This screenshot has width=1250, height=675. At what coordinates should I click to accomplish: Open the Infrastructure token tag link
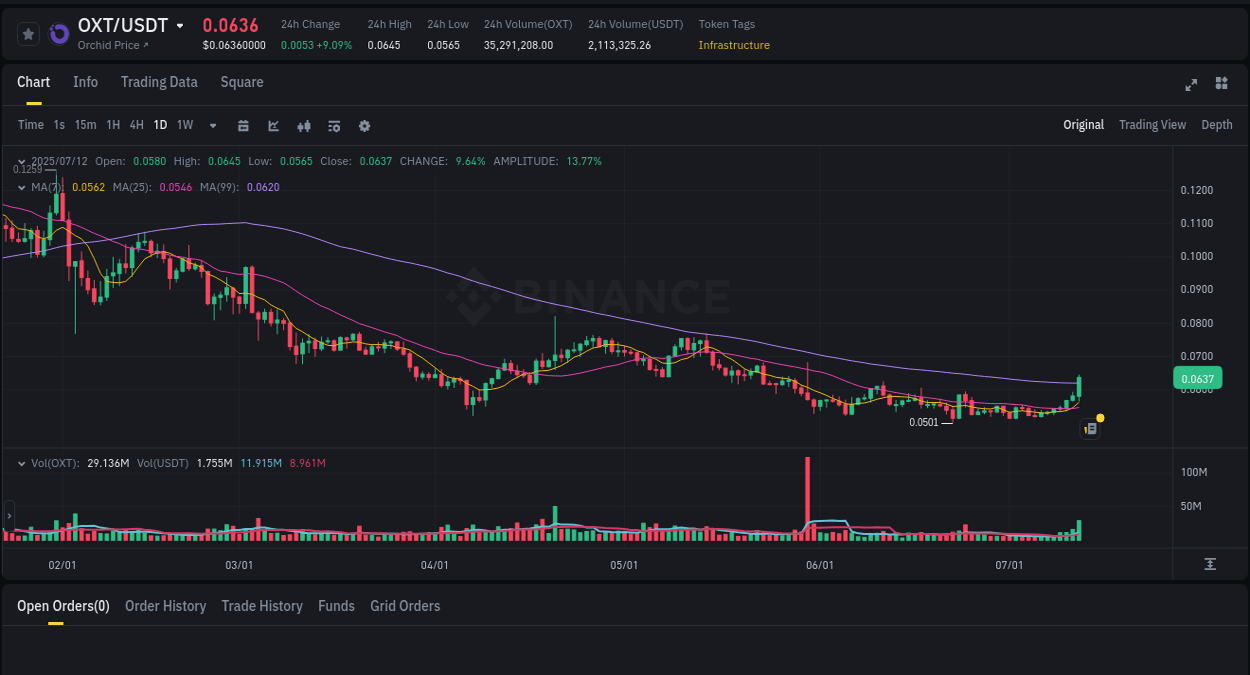click(x=734, y=45)
